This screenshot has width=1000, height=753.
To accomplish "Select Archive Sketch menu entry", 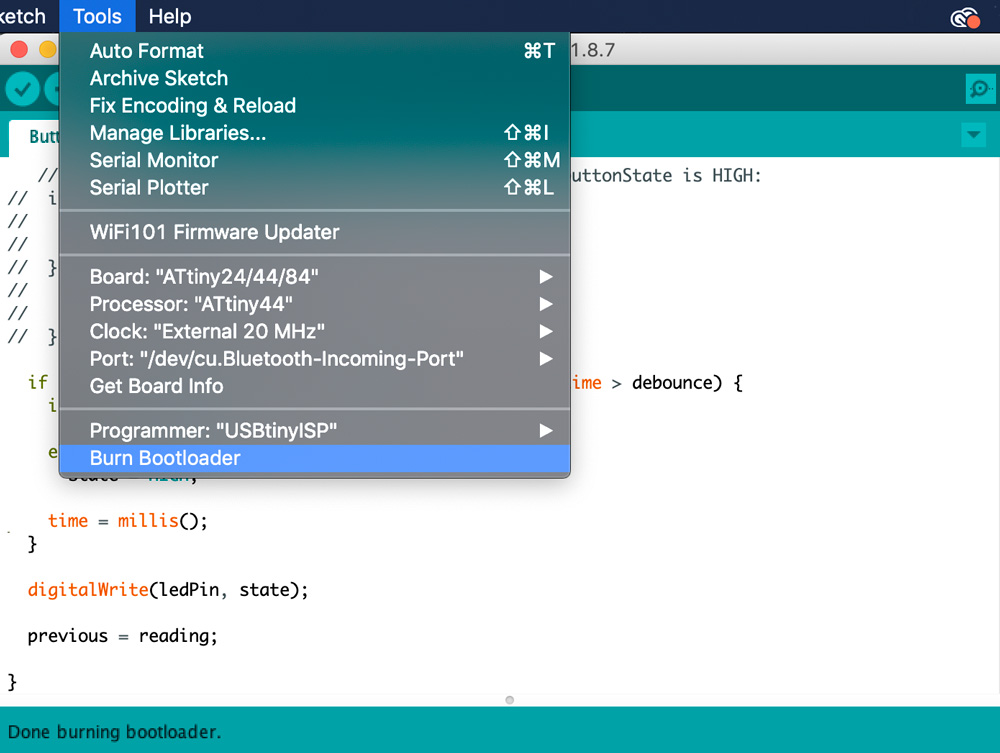I will [x=314, y=78].
